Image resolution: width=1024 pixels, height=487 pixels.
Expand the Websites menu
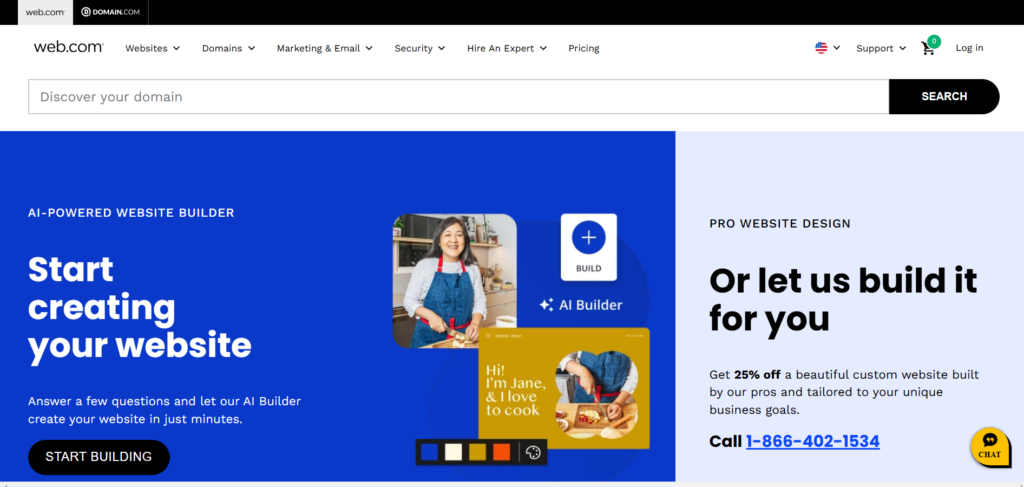coord(153,48)
